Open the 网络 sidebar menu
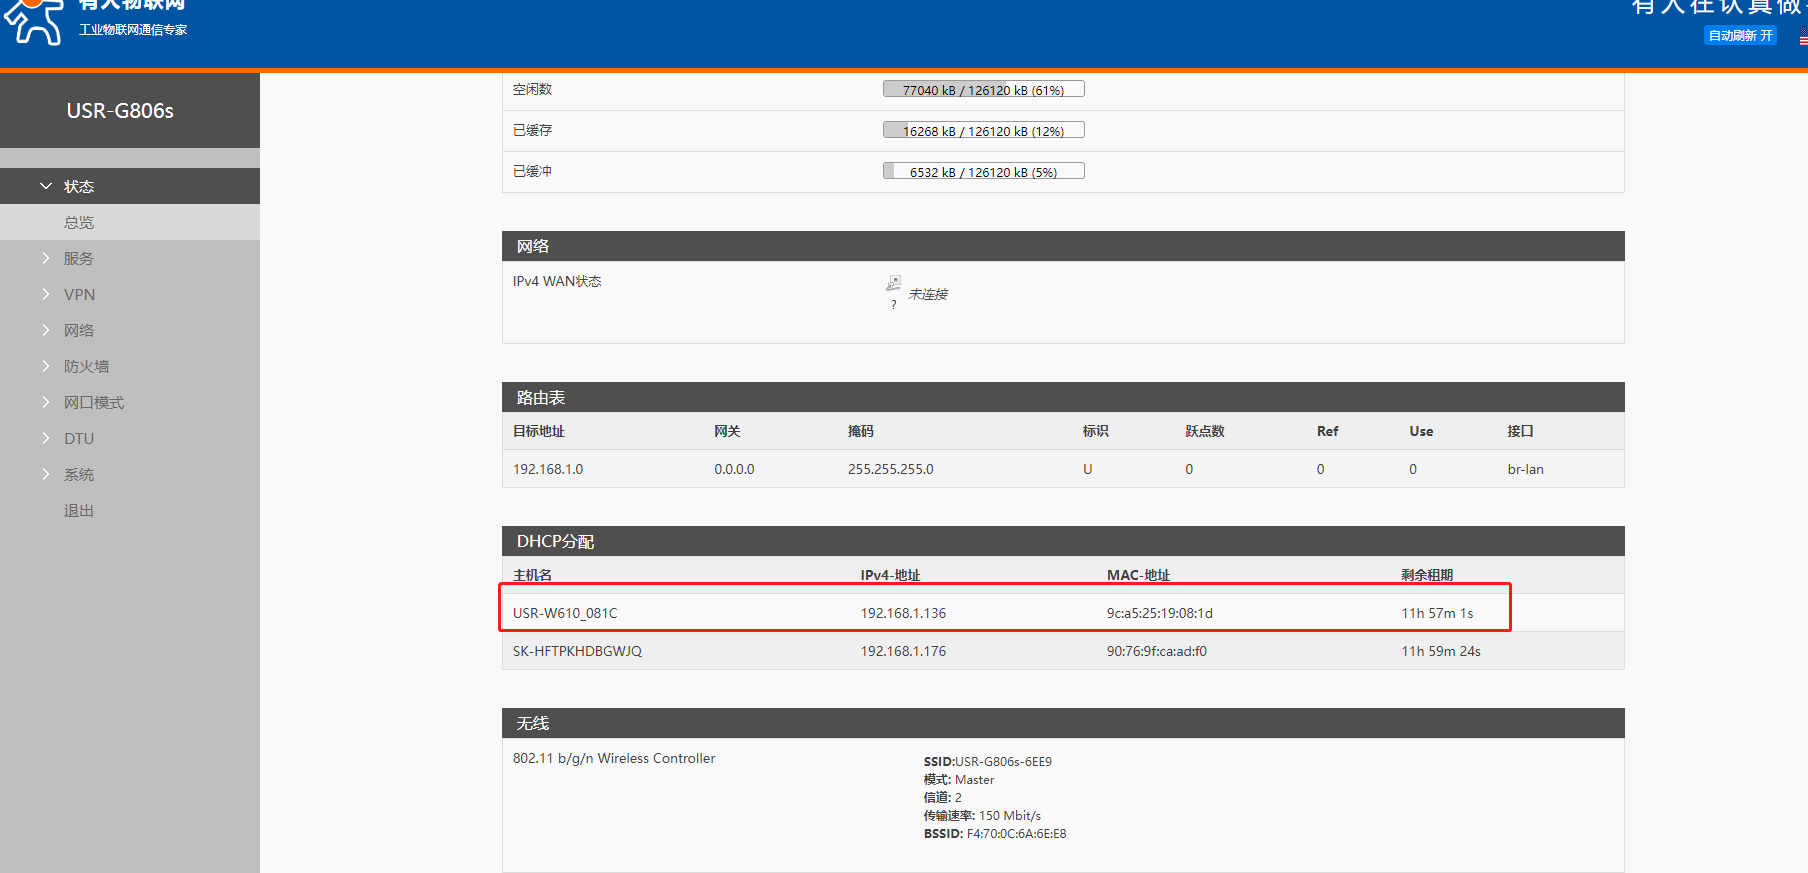1808x873 pixels. pos(79,330)
